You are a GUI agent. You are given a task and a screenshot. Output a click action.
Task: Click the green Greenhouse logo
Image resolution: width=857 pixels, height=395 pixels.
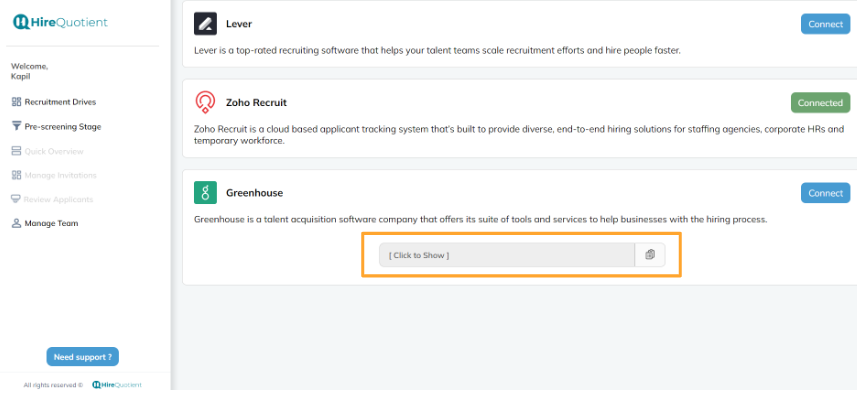click(205, 193)
